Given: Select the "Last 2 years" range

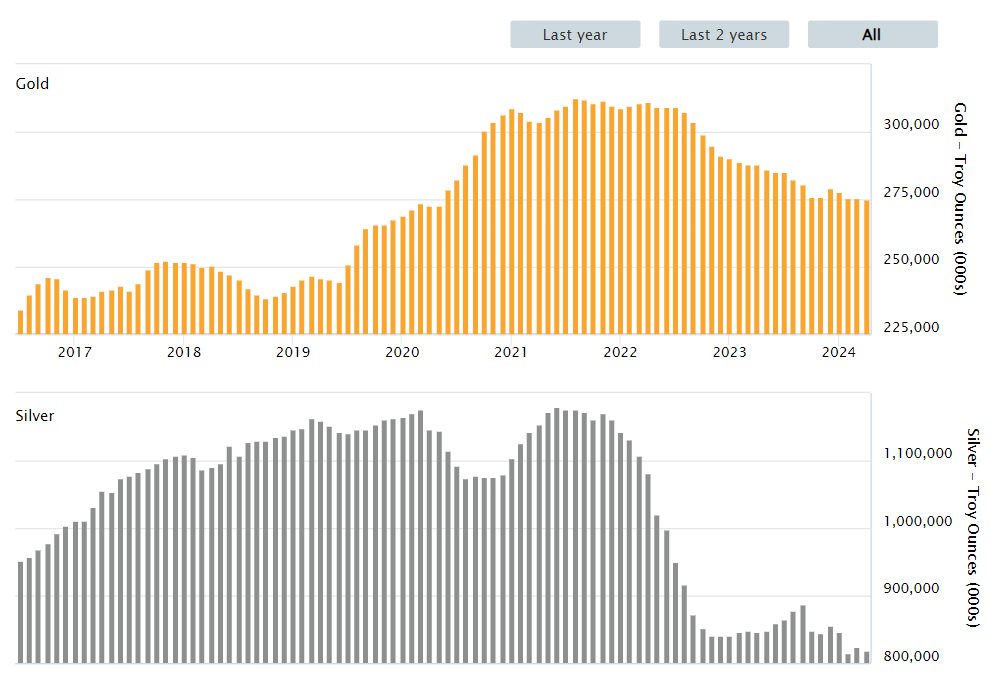Looking at the screenshot, I should (723, 34).
